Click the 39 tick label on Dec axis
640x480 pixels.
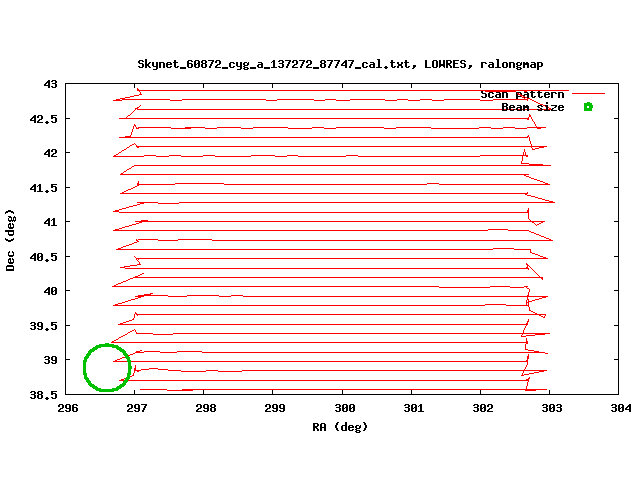tap(51, 360)
